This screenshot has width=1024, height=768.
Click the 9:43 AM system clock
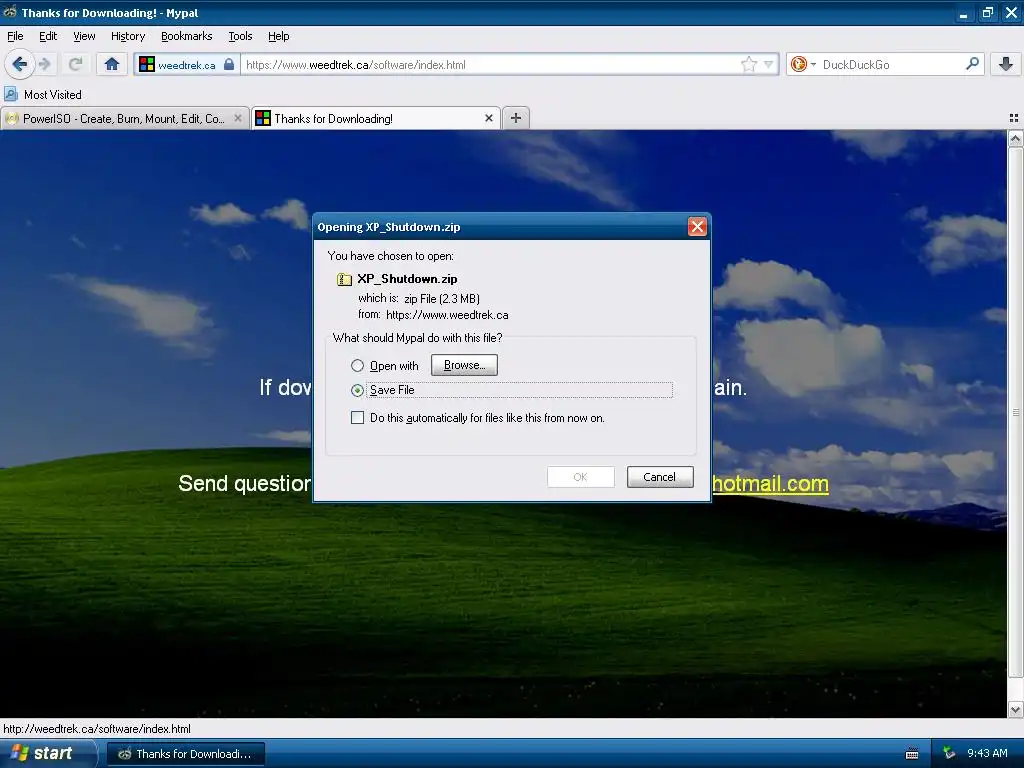coord(987,753)
